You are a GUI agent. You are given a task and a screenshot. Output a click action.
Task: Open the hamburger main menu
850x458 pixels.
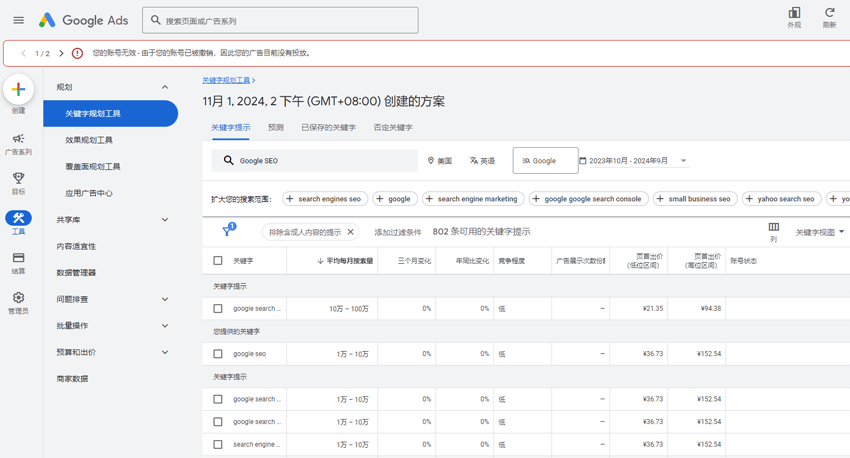18,21
